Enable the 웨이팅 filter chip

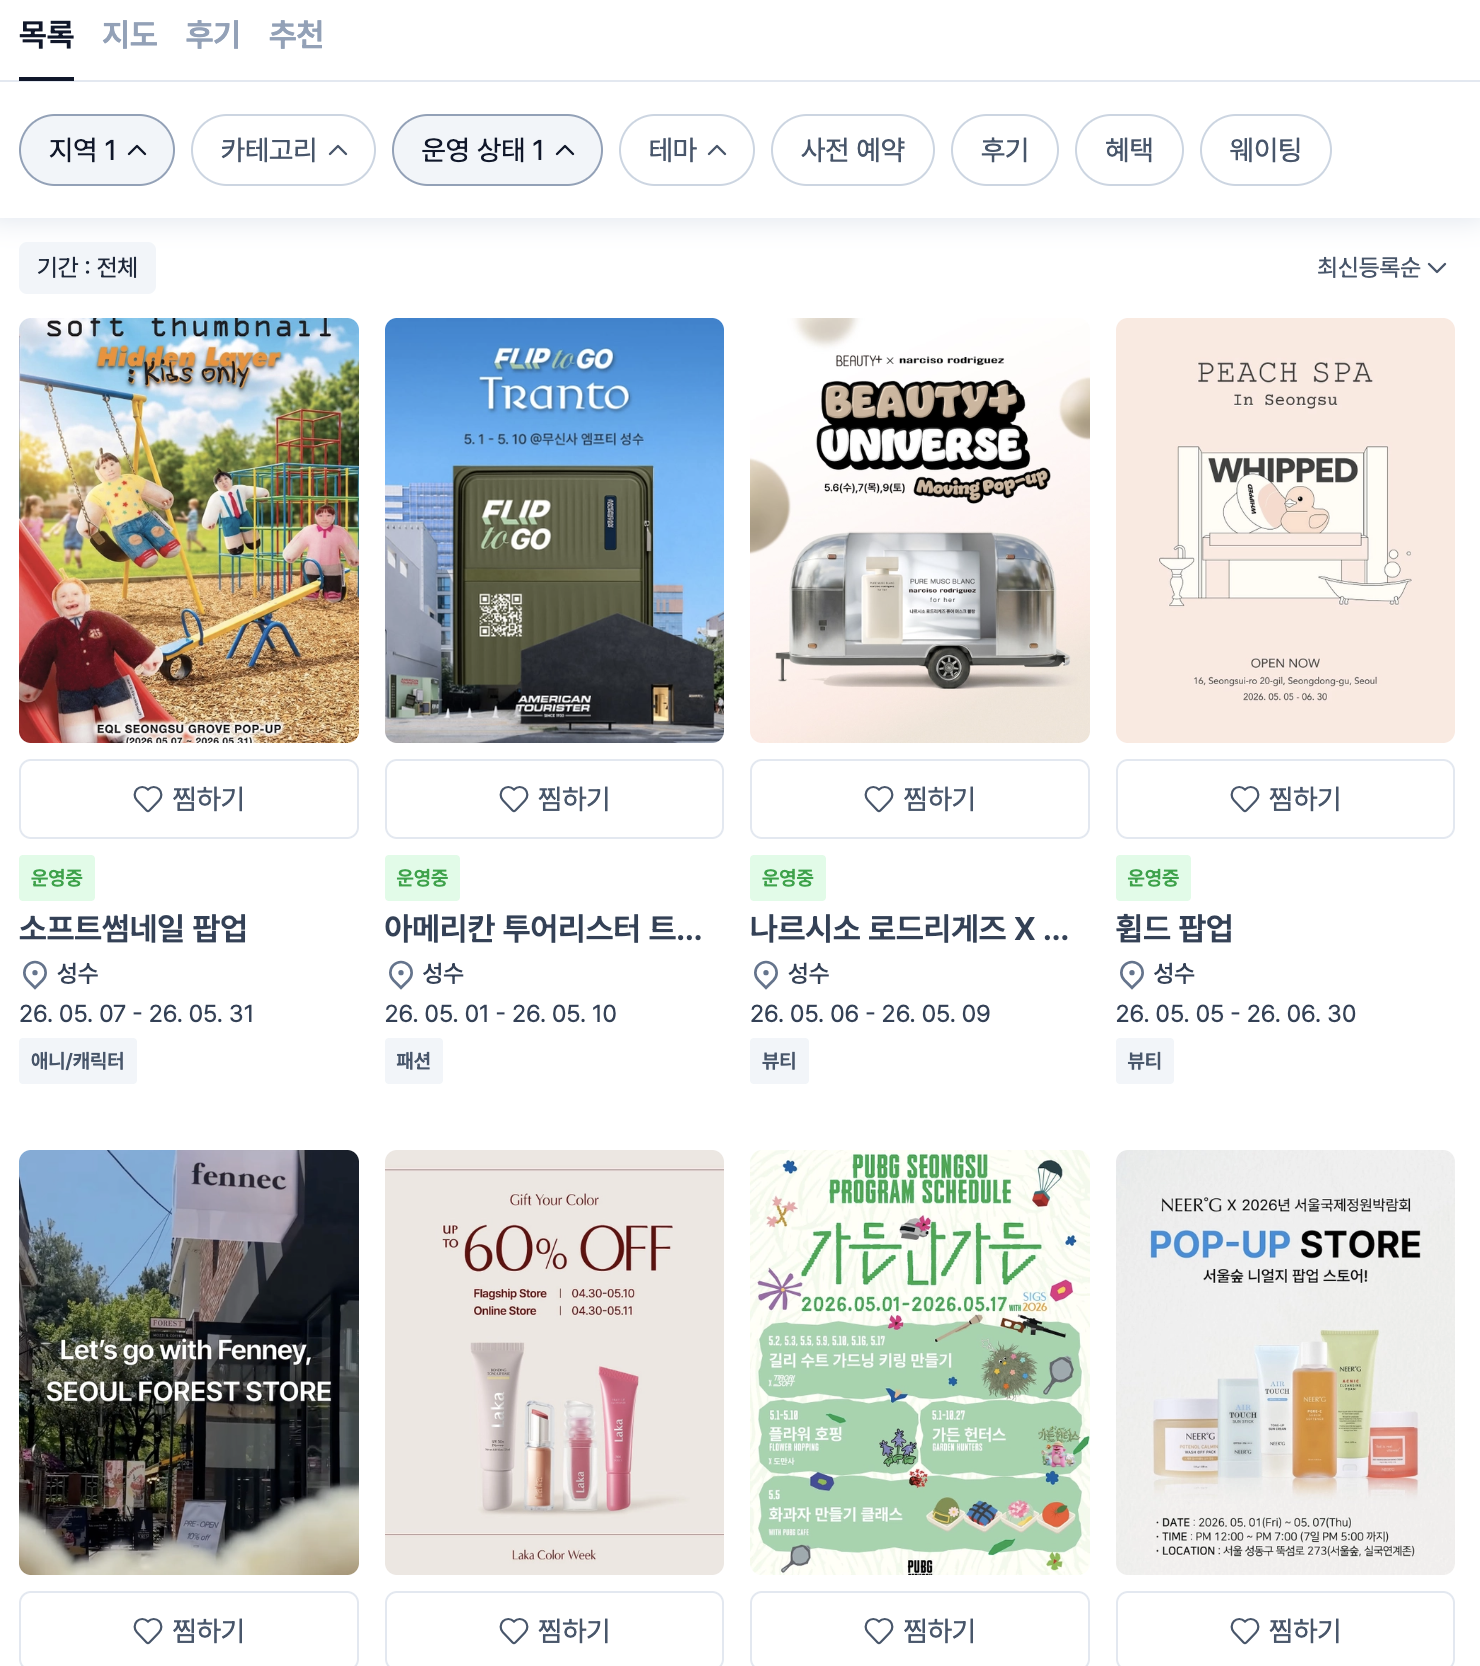tap(1265, 150)
